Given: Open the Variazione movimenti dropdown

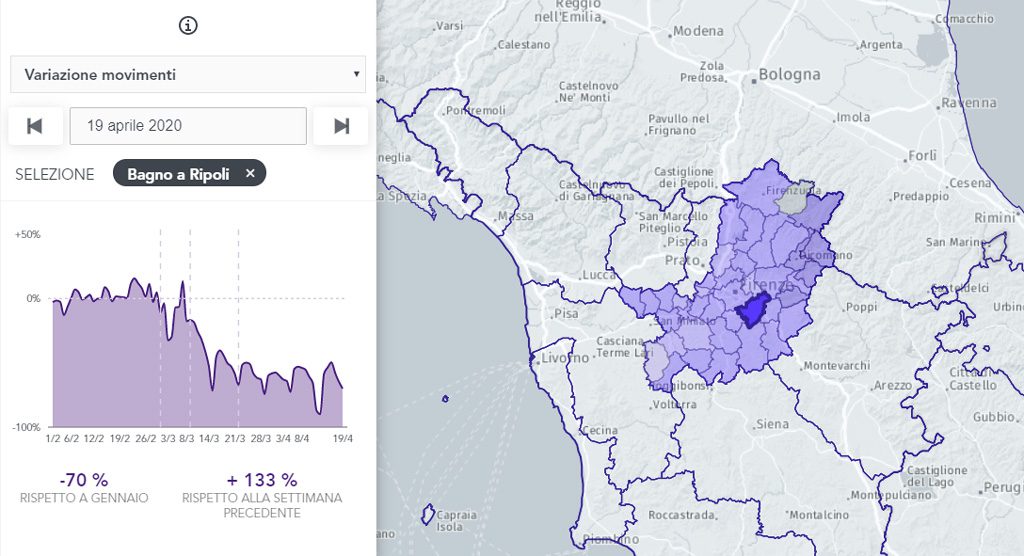Looking at the screenshot, I should pyautogui.click(x=188, y=74).
